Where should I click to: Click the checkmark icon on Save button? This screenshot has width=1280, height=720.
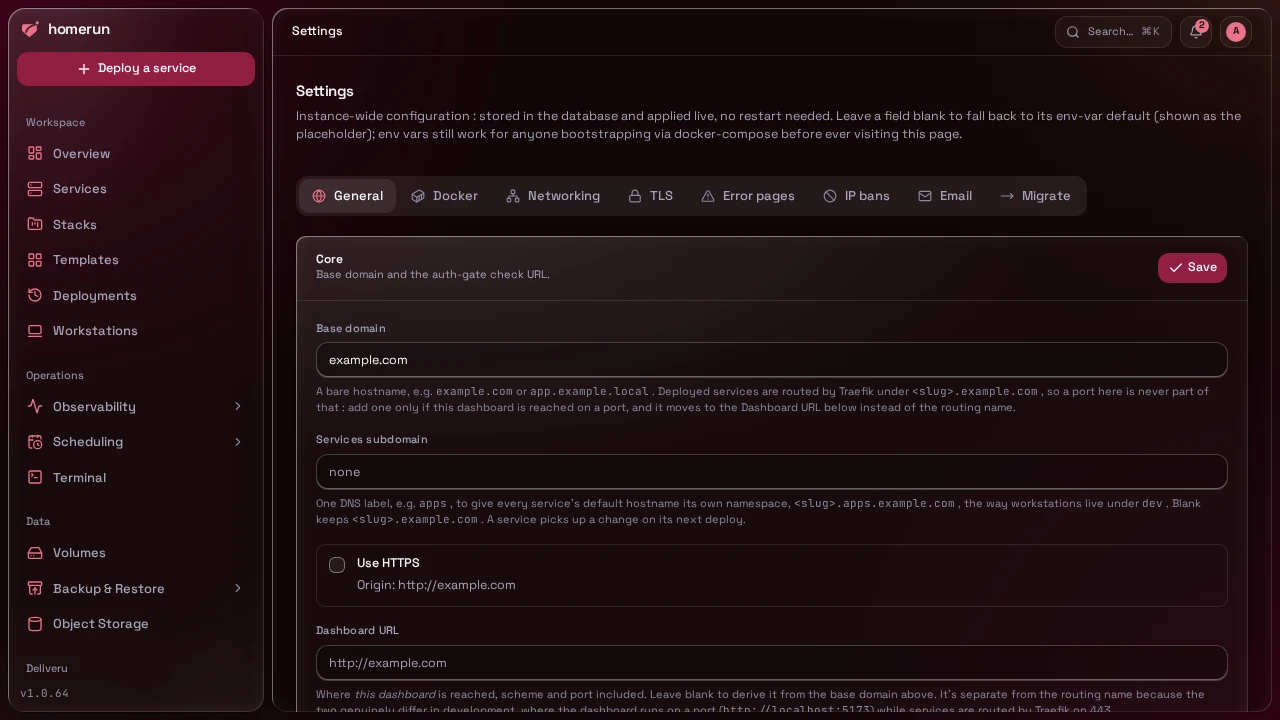[x=1176, y=268]
